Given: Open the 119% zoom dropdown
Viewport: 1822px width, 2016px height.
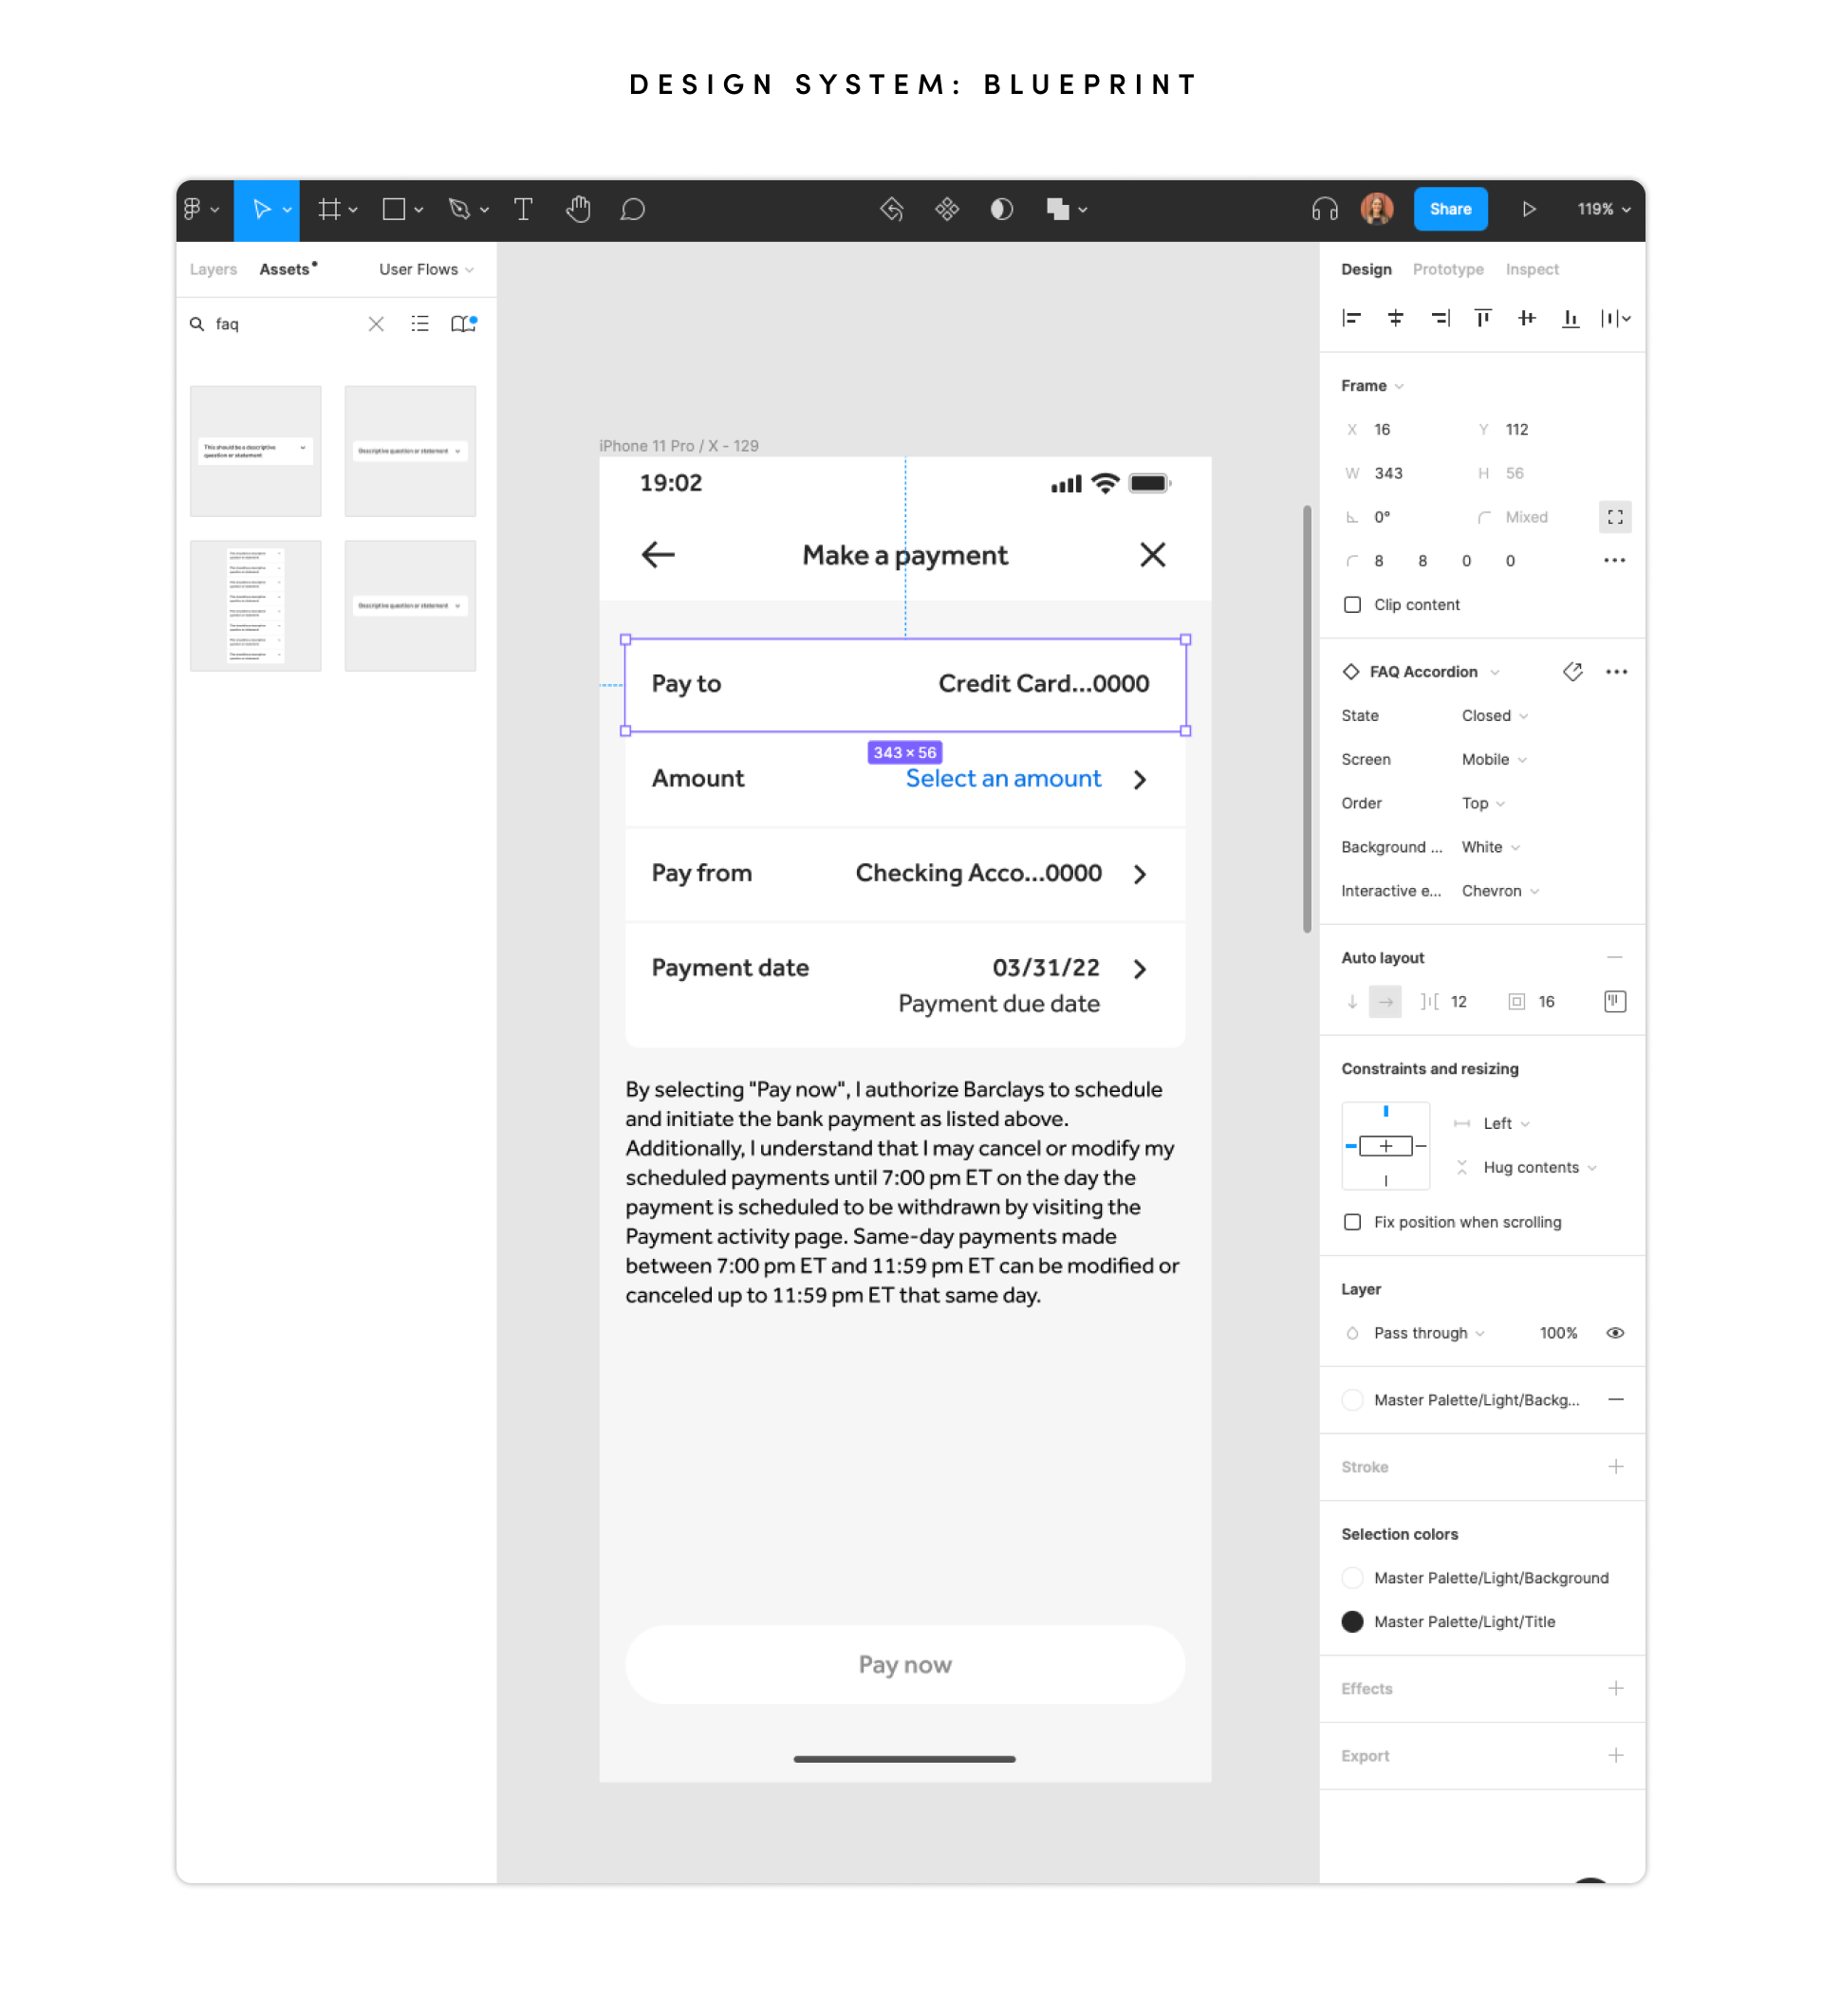Looking at the screenshot, I should tap(1603, 209).
